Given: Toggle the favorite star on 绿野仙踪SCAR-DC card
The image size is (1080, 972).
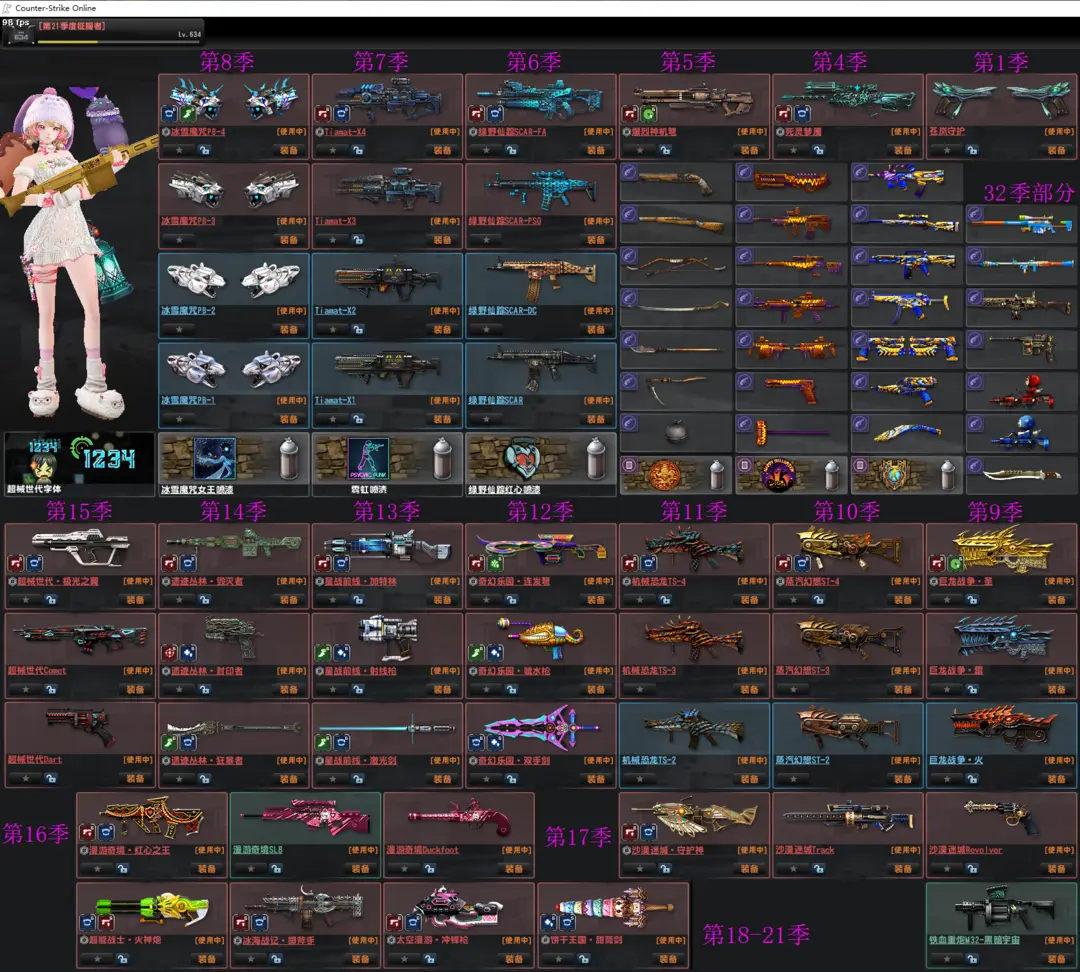Looking at the screenshot, I should (487, 329).
